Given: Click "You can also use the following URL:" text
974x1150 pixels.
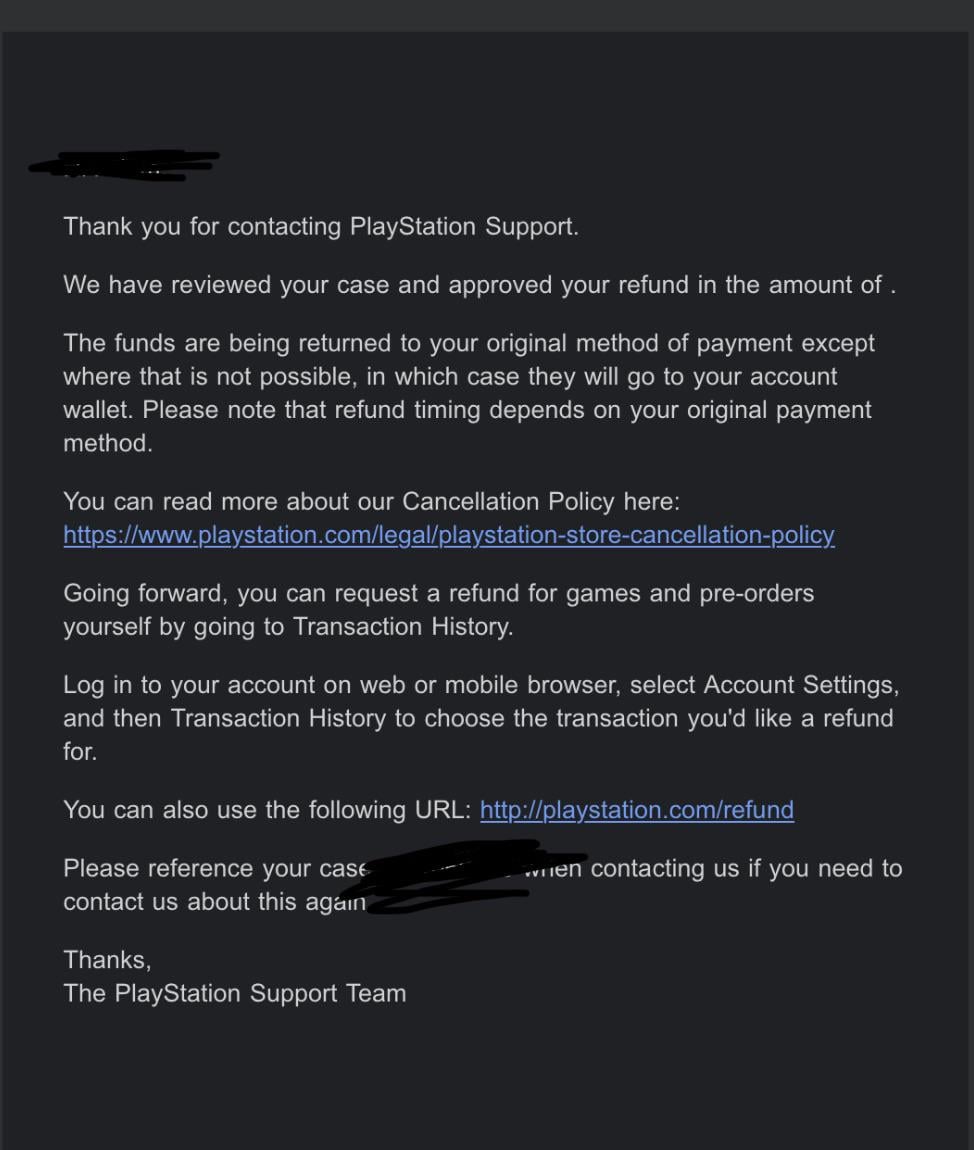Looking at the screenshot, I should coord(267,810).
